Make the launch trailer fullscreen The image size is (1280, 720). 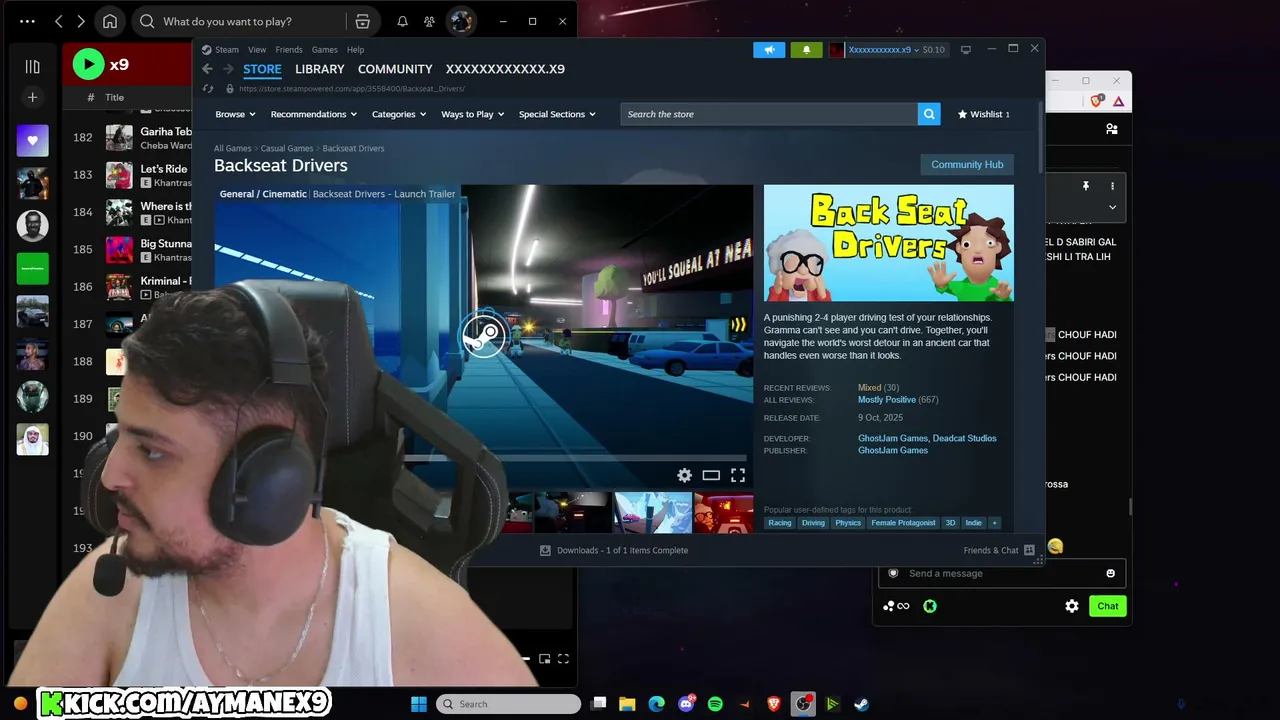(738, 475)
